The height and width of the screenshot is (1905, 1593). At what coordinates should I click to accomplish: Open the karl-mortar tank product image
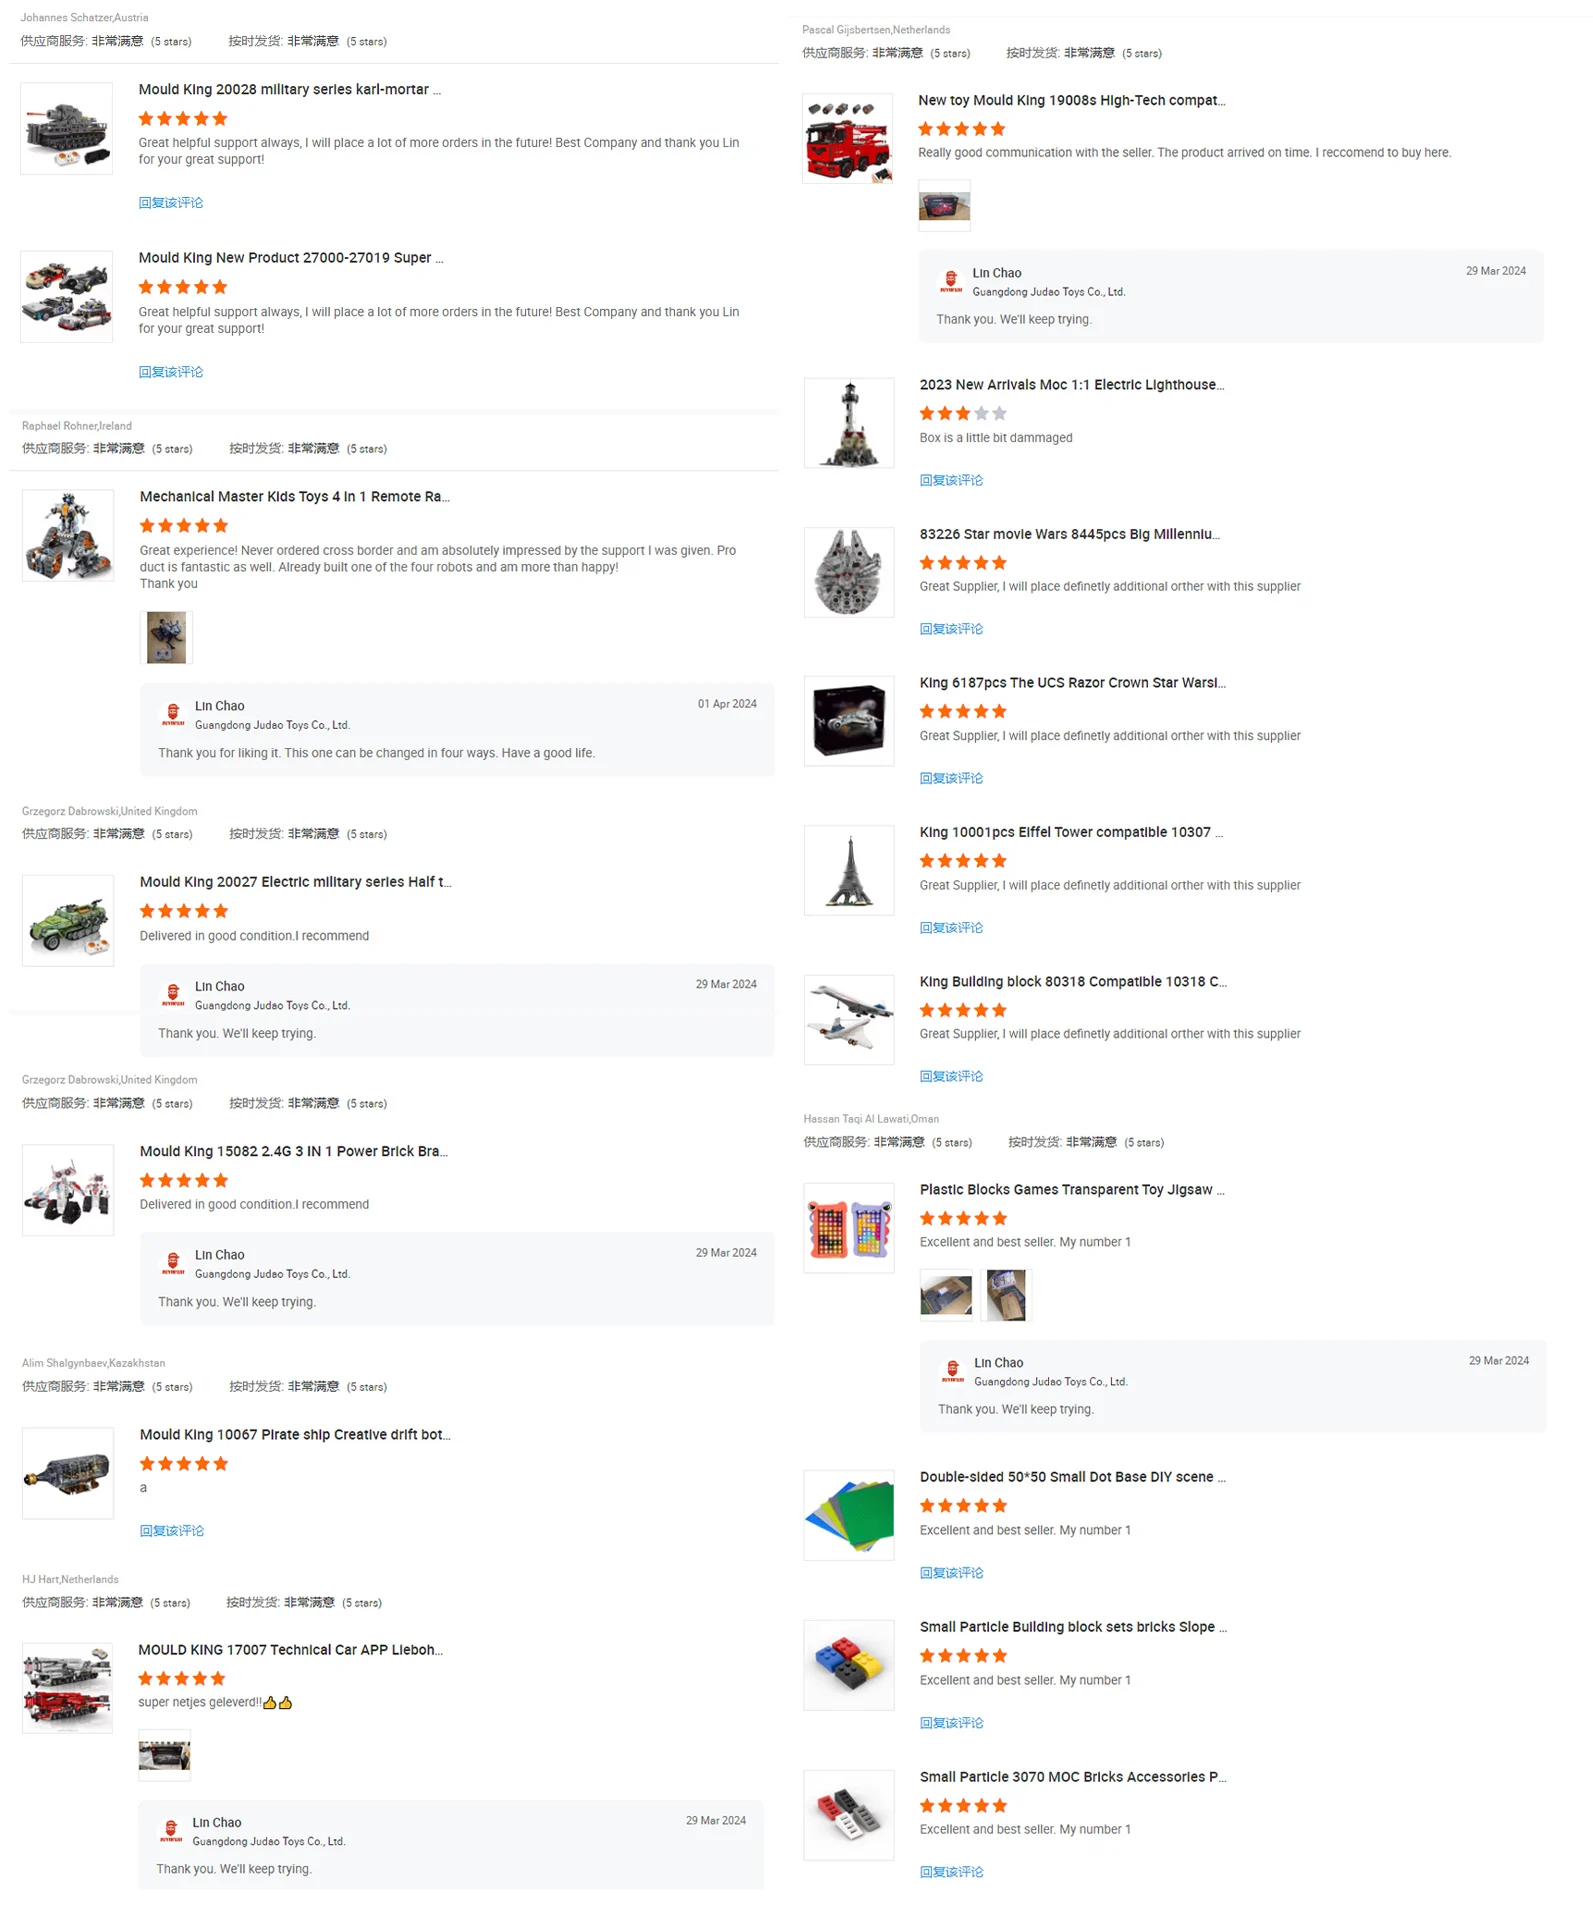click(x=66, y=129)
